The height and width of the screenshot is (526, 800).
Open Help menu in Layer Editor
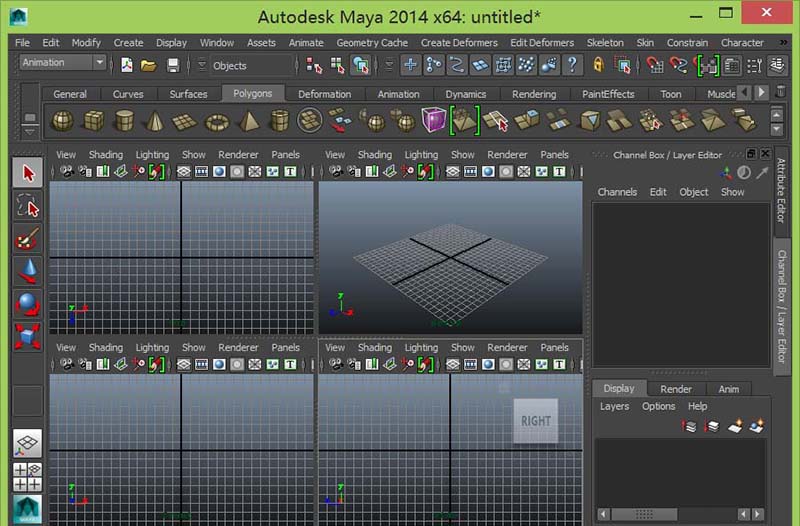(x=697, y=406)
